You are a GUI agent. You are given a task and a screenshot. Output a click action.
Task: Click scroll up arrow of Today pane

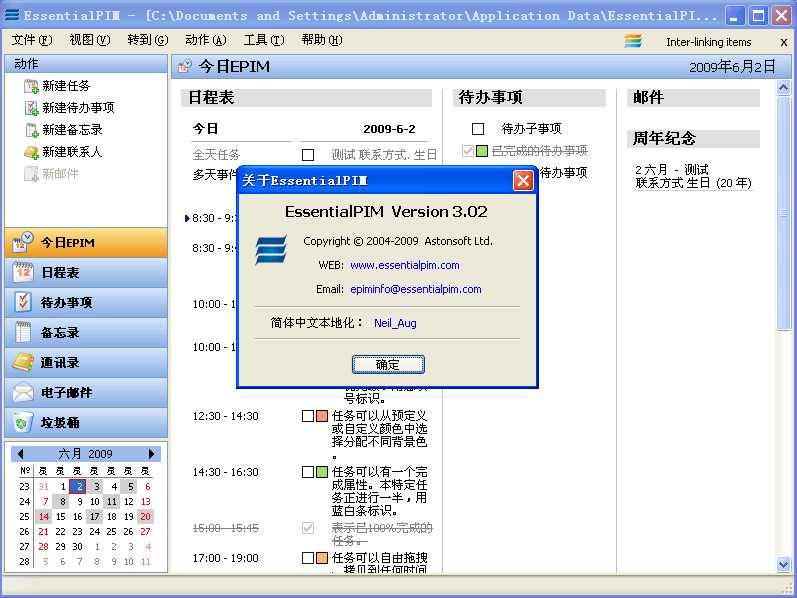click(783, 87)
